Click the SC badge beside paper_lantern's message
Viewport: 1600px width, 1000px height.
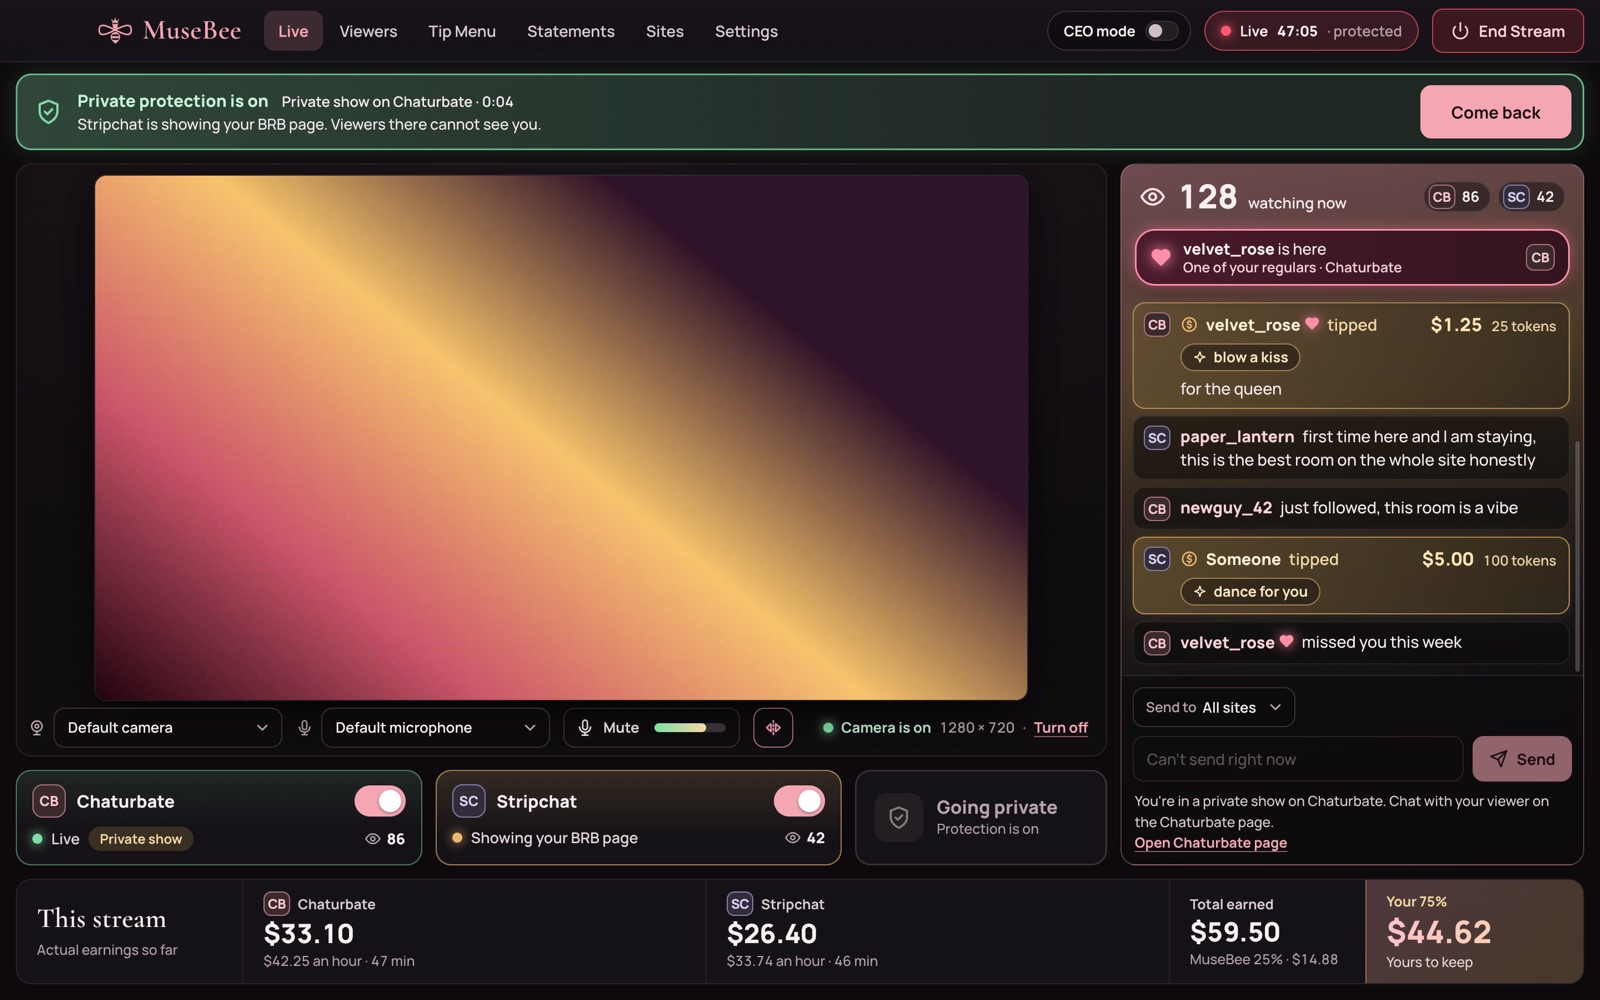click(x=1157, y=438)
